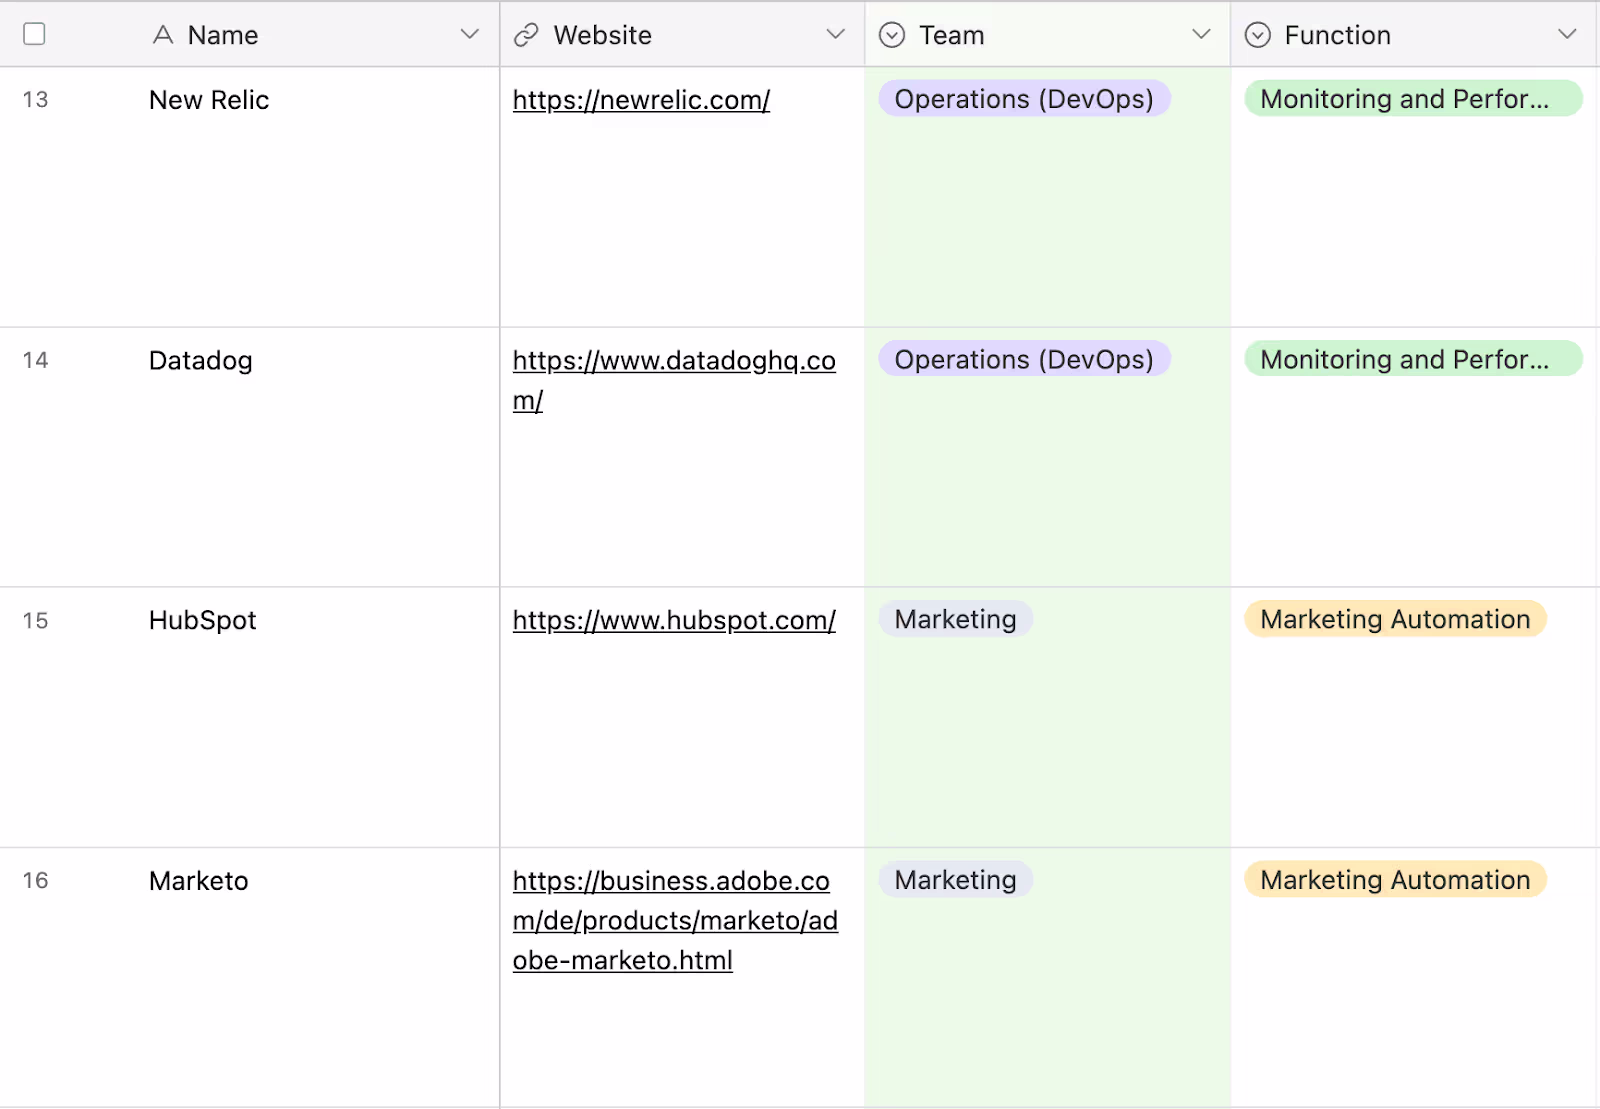Open the Team column dropdown menu
The image size is (1600, 1109).
click(1201, 34)
